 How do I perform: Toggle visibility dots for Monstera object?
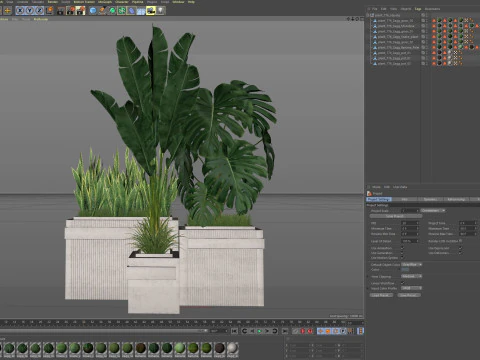[426, 26]
